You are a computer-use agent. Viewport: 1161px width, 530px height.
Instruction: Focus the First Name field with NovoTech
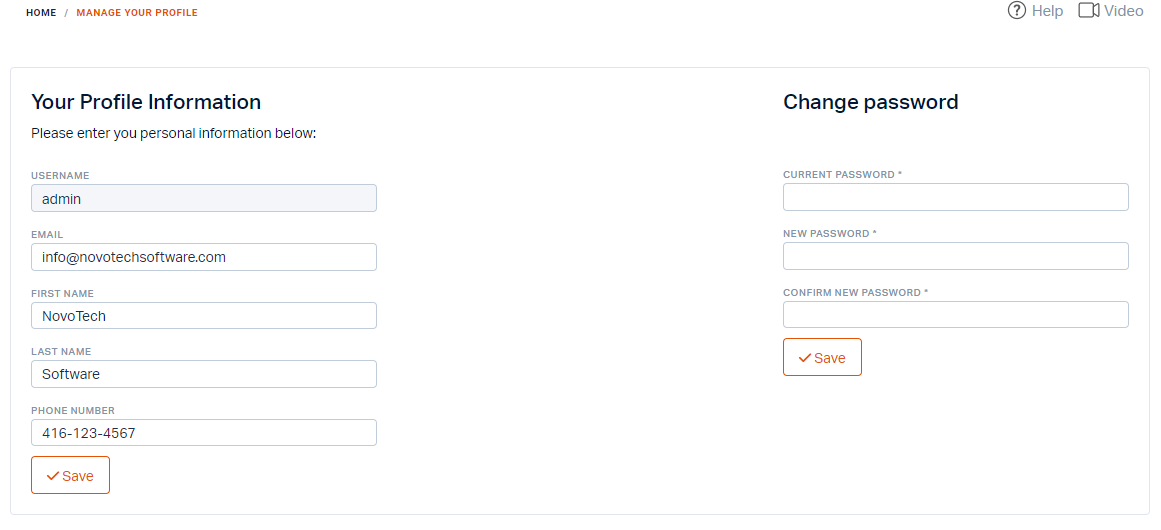point(204,315)
